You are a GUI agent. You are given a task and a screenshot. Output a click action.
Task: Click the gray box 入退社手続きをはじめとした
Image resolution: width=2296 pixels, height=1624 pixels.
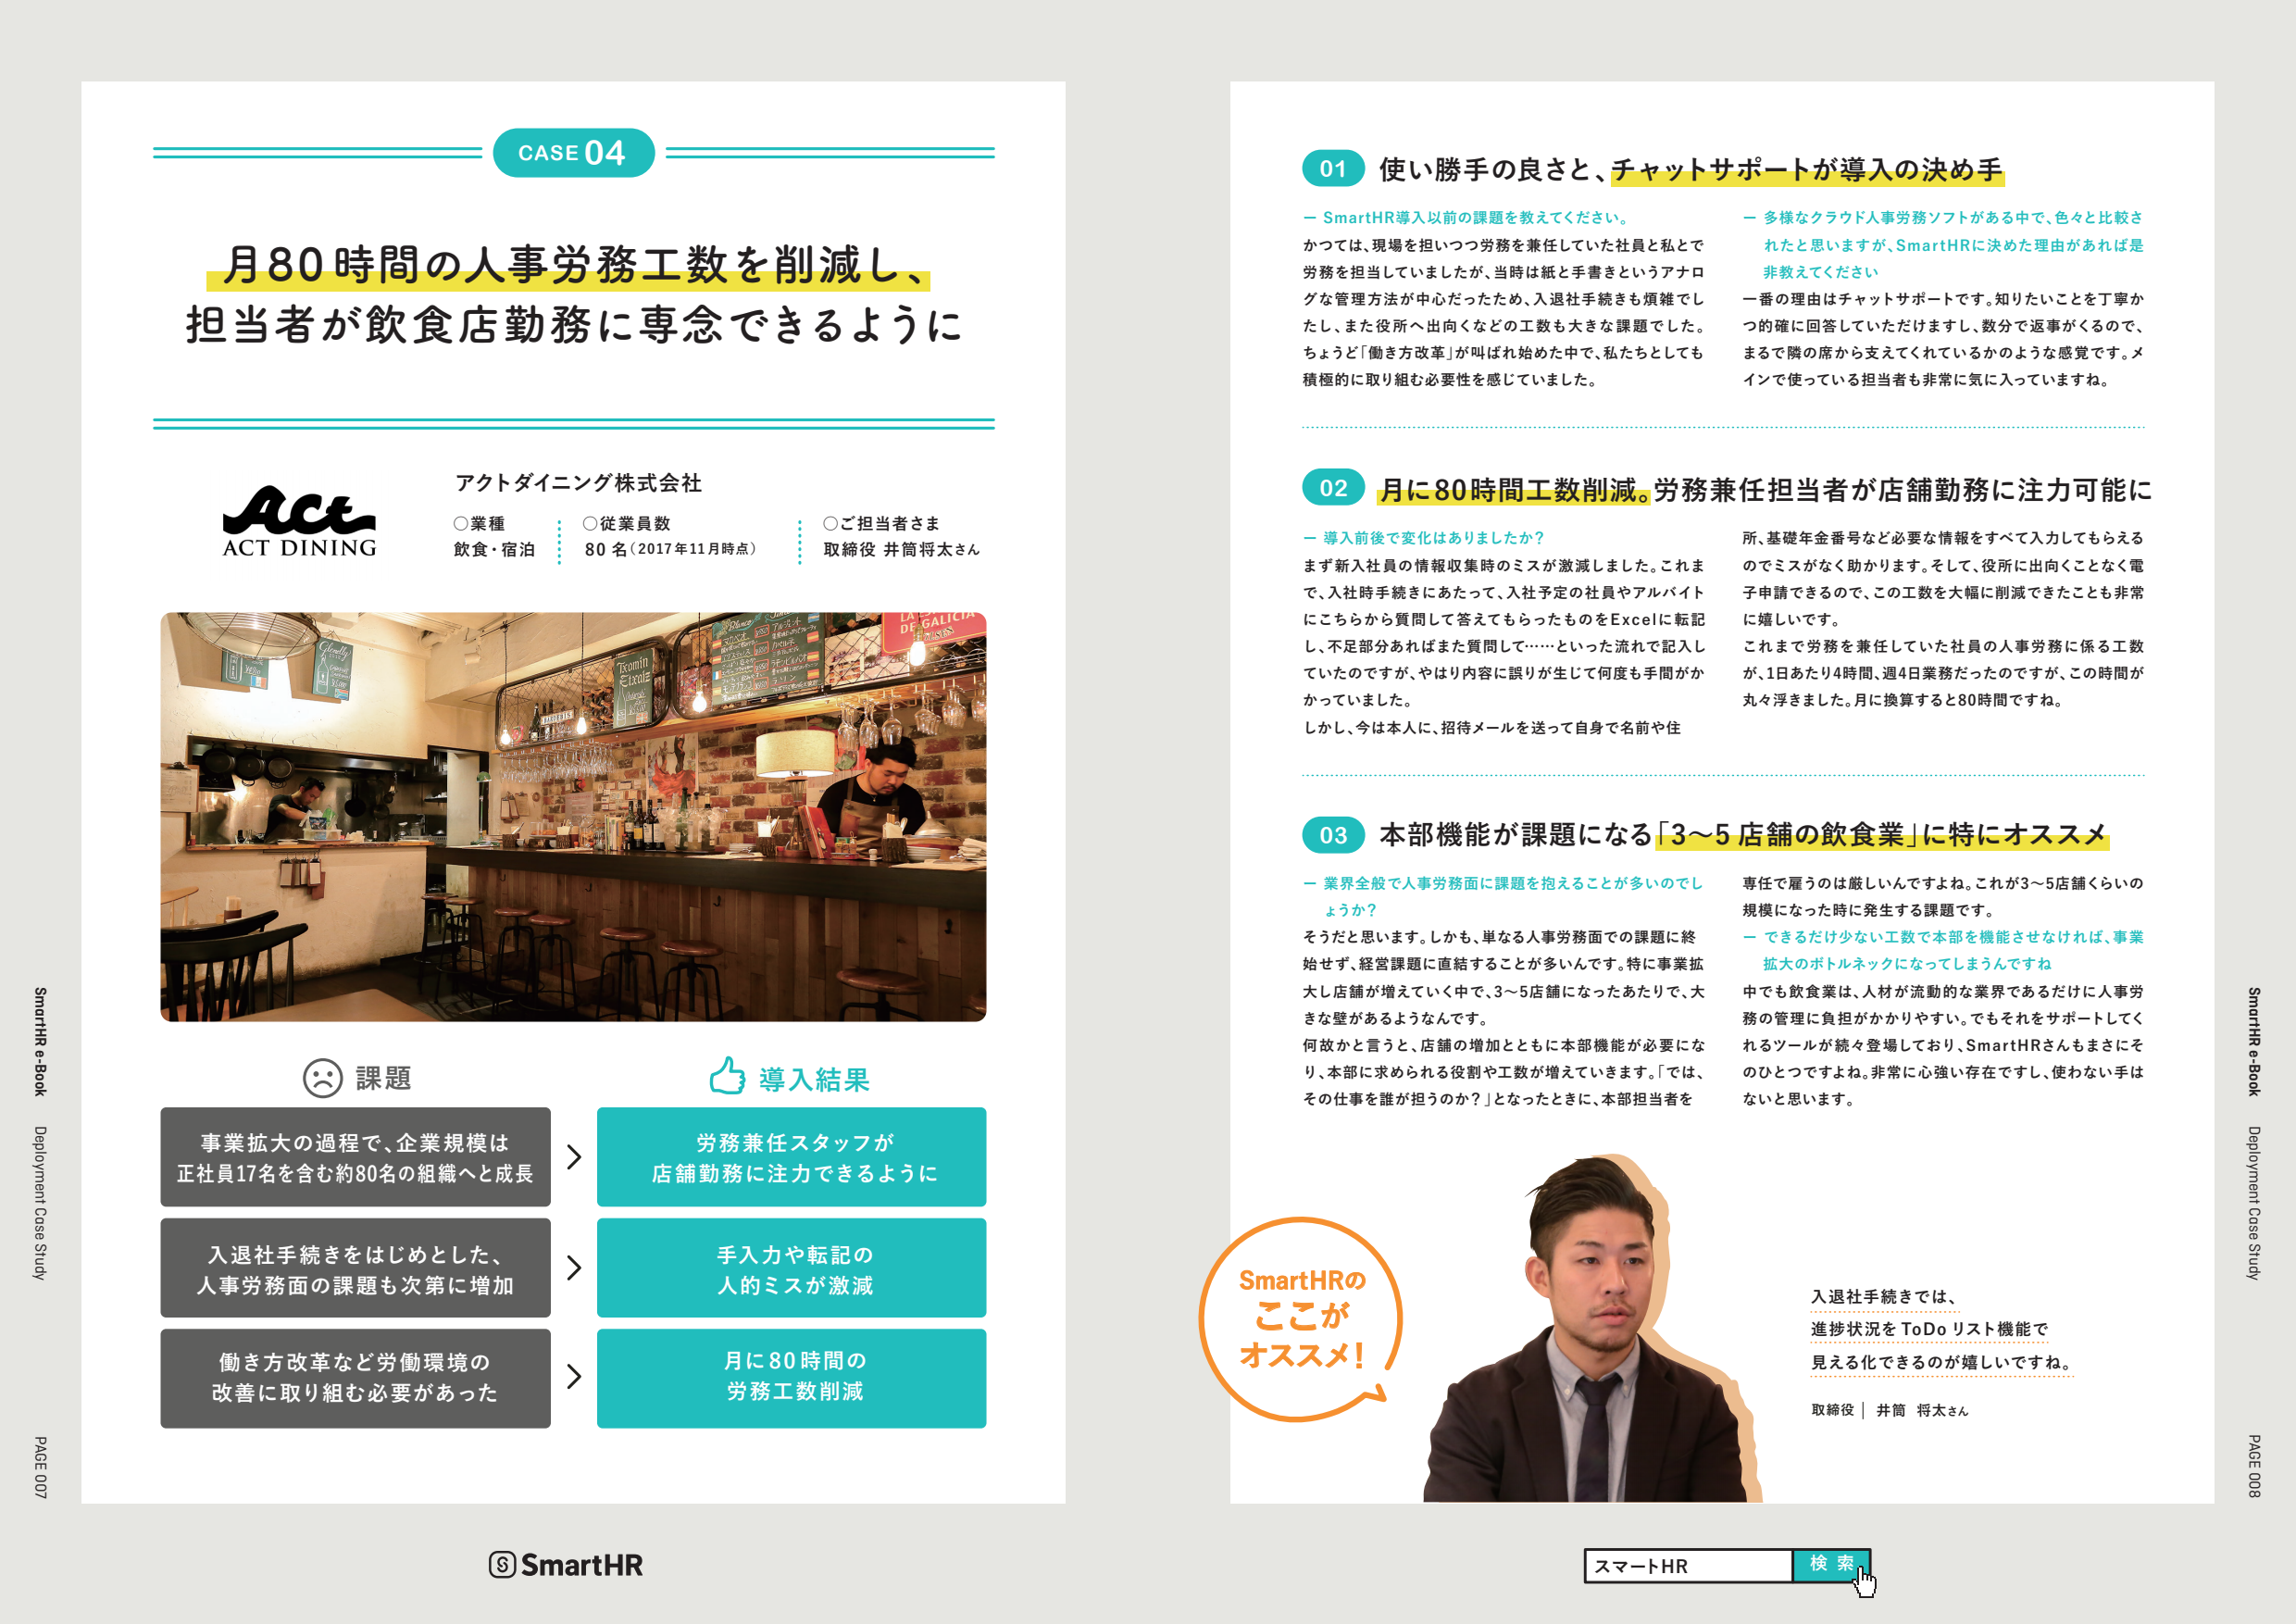tap(355, 1268)
